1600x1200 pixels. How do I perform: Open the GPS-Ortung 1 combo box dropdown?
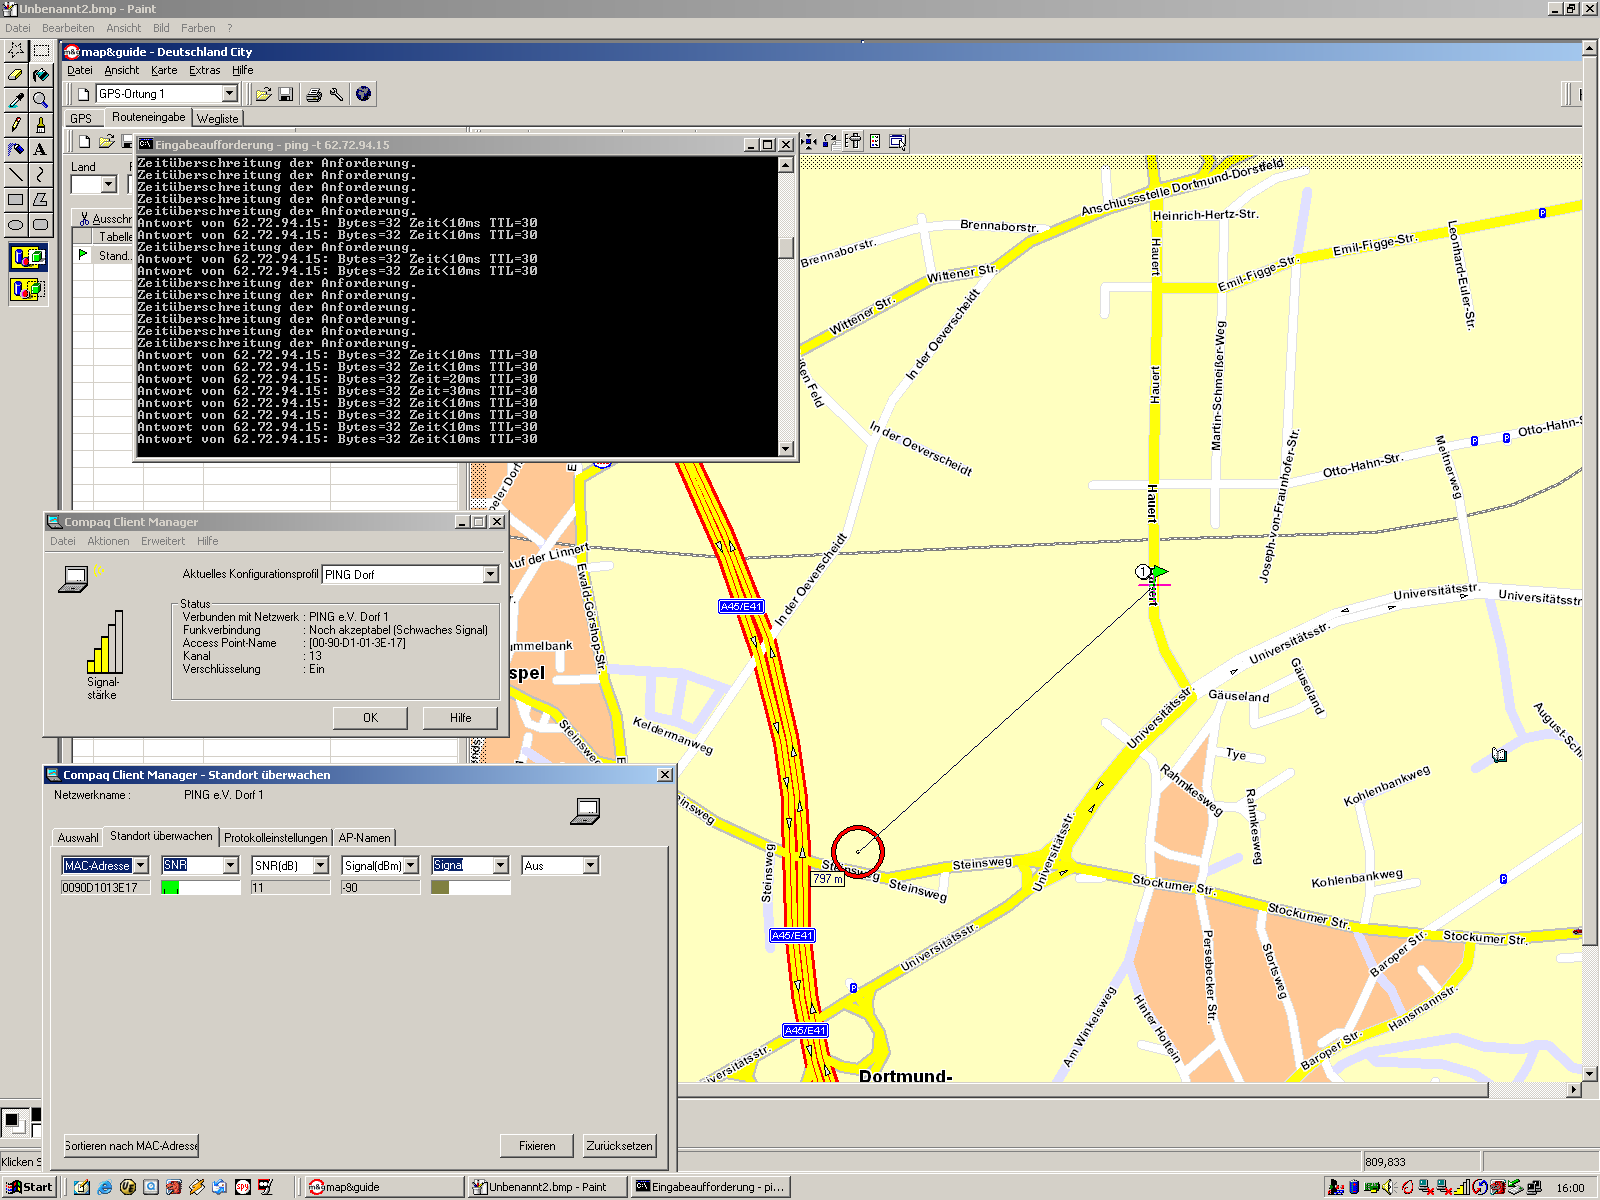(230, 94)
